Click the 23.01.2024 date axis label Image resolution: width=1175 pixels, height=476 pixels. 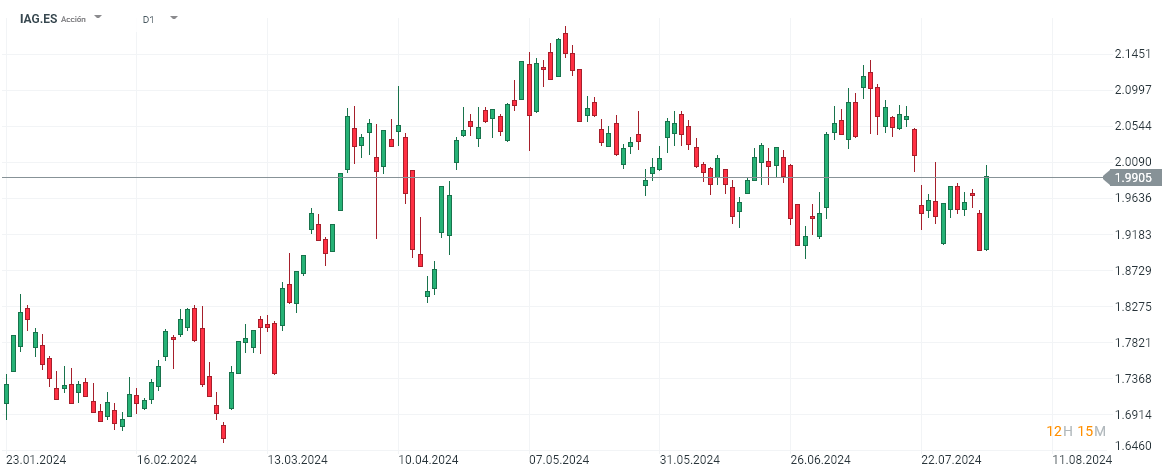click(x=36, y=460)
